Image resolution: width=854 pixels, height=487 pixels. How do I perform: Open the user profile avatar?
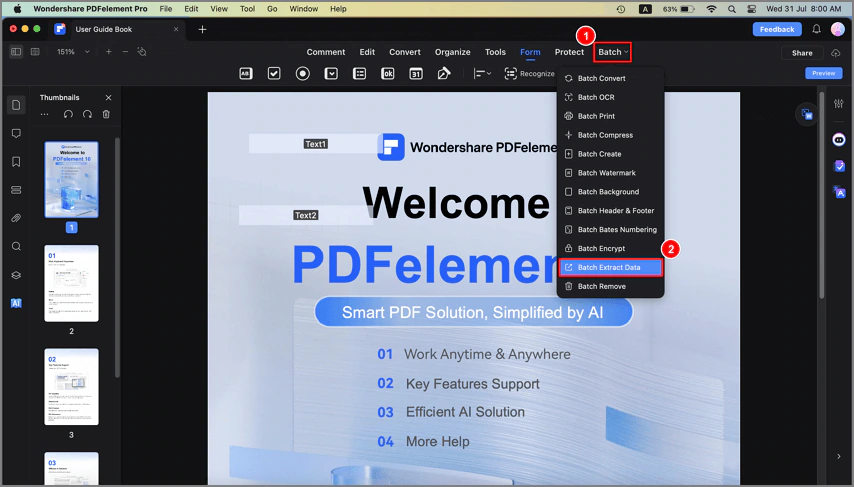838,29
